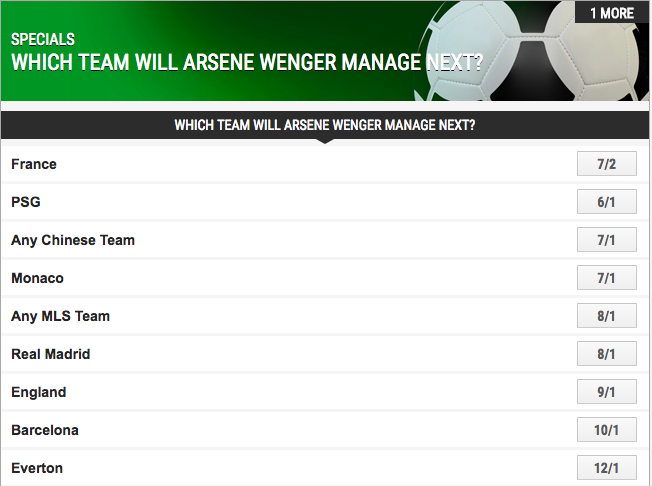
Task: Select the Any Chinese Team row label
Action: [73, 240]
